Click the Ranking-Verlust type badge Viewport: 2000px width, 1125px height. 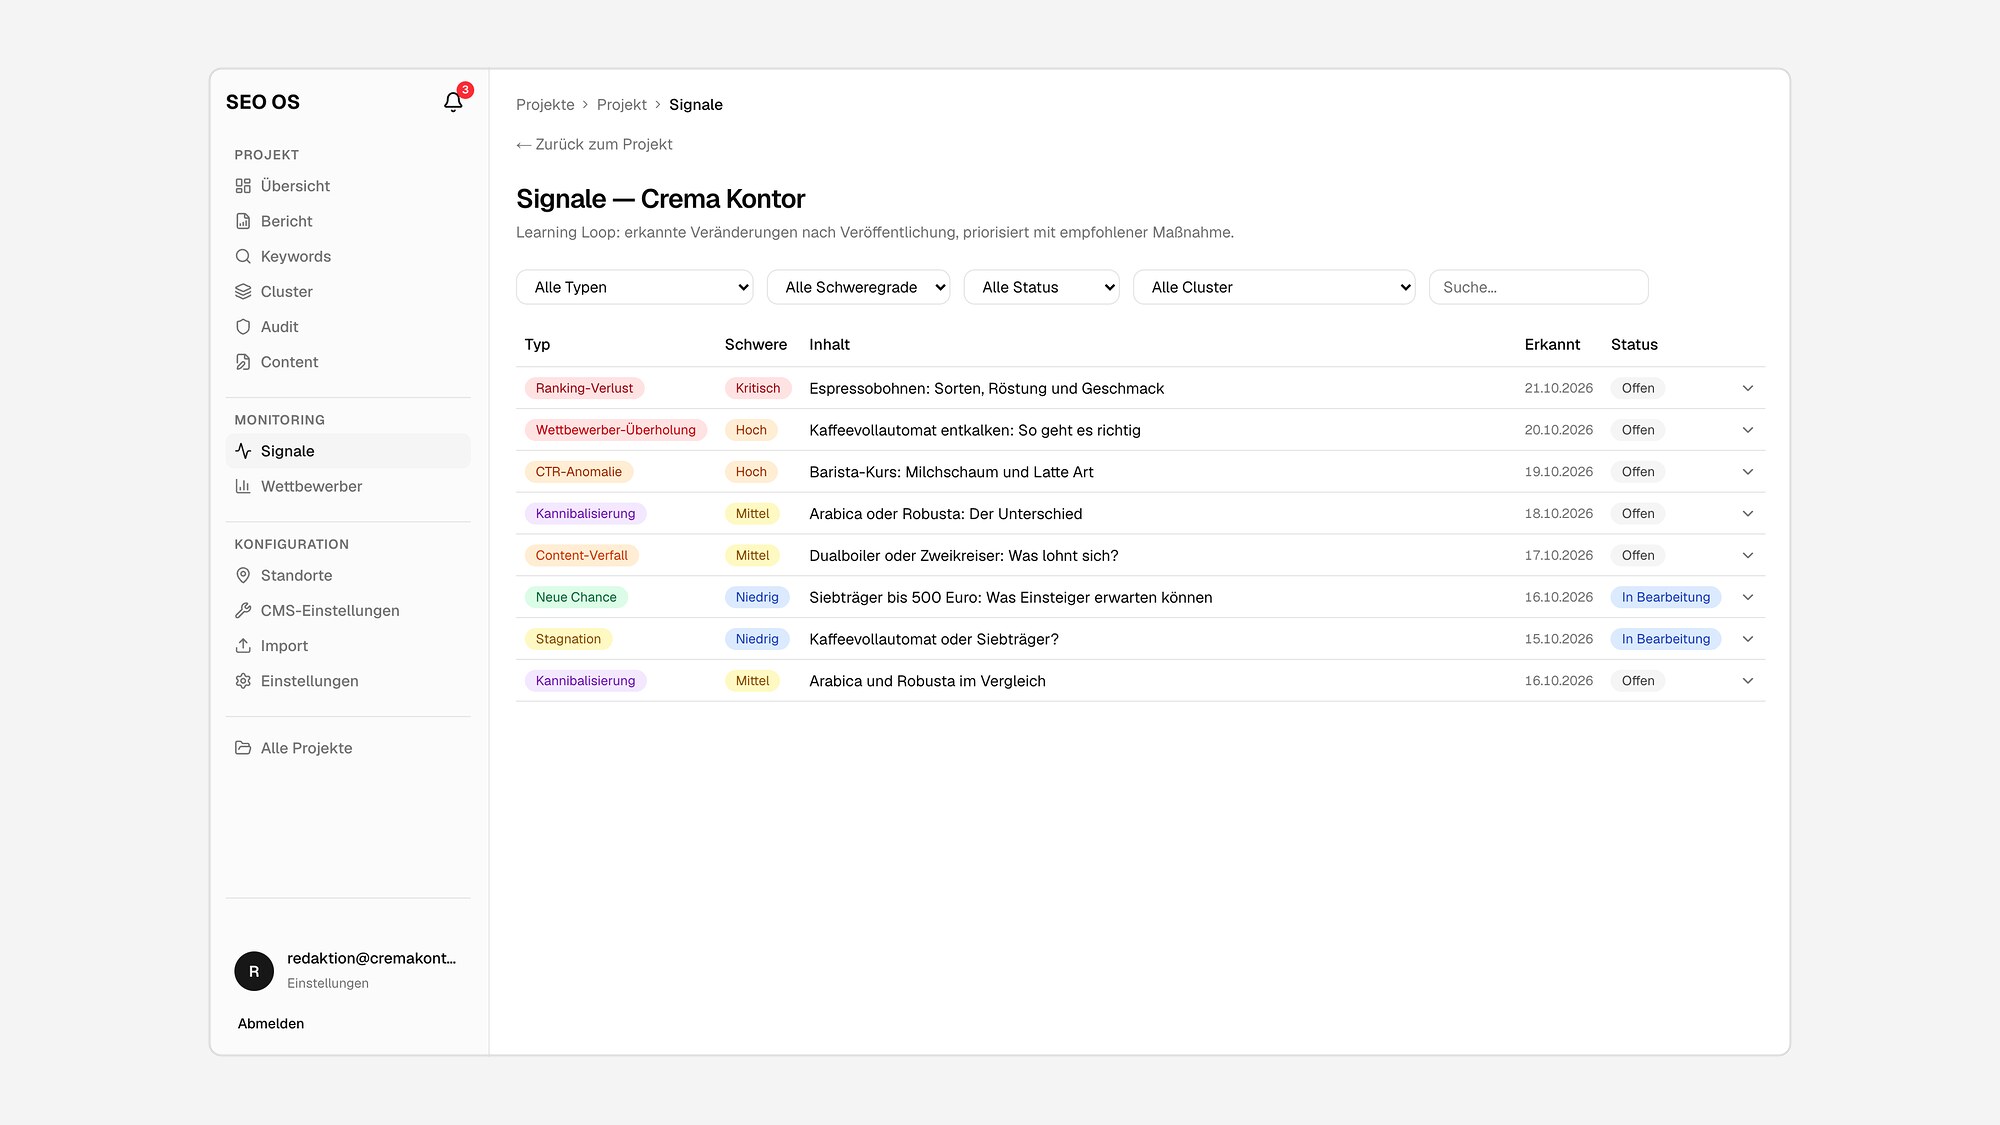point(584,388)
